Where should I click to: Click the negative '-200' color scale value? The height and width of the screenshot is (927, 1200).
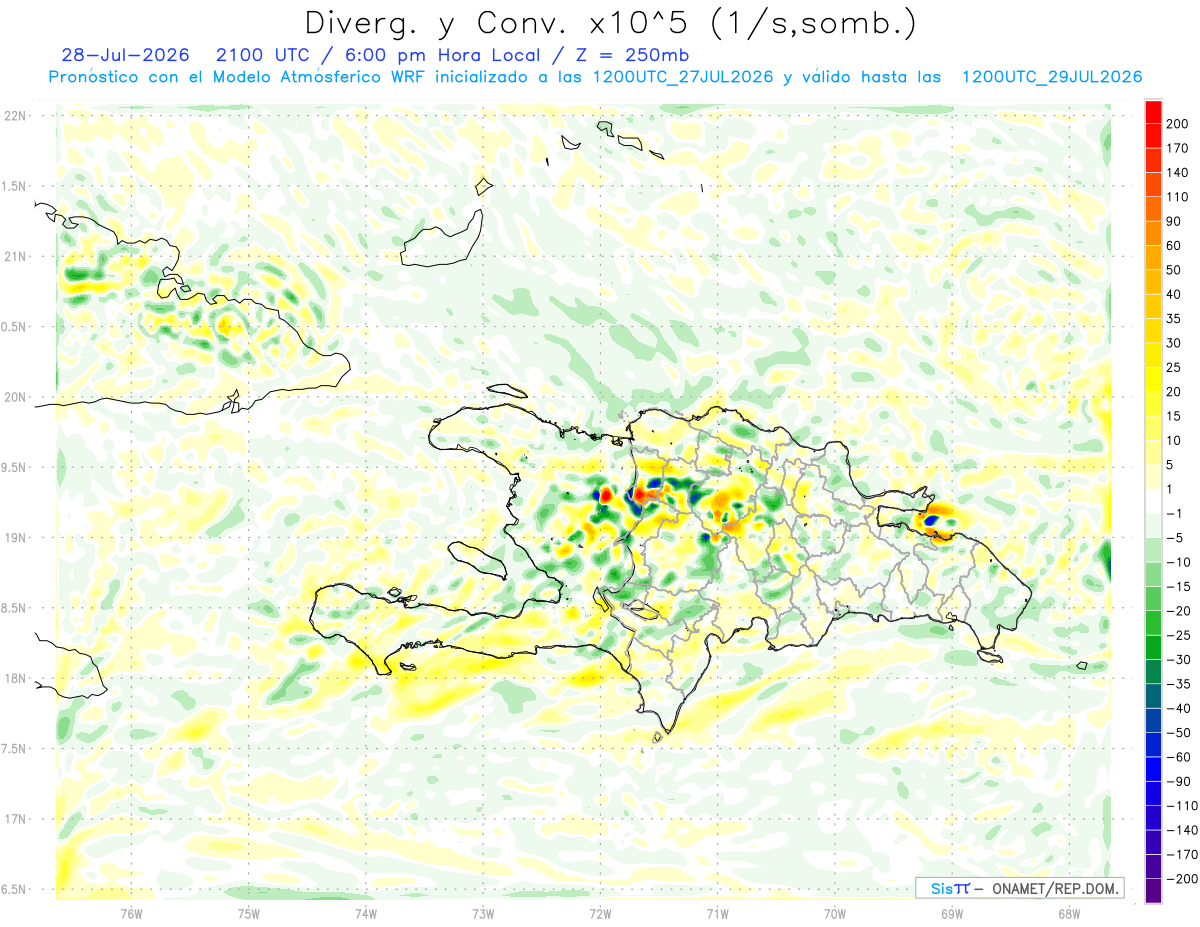(1180, 879)
